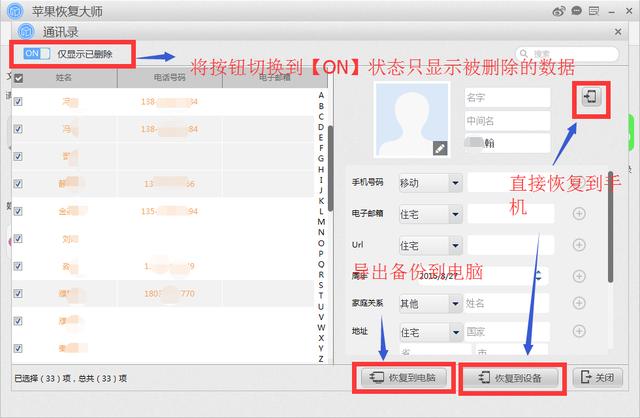This screenshot has height=418, width=640.
Task: Jump to letter T in alphabet index
Action: (x=321, y=296)
